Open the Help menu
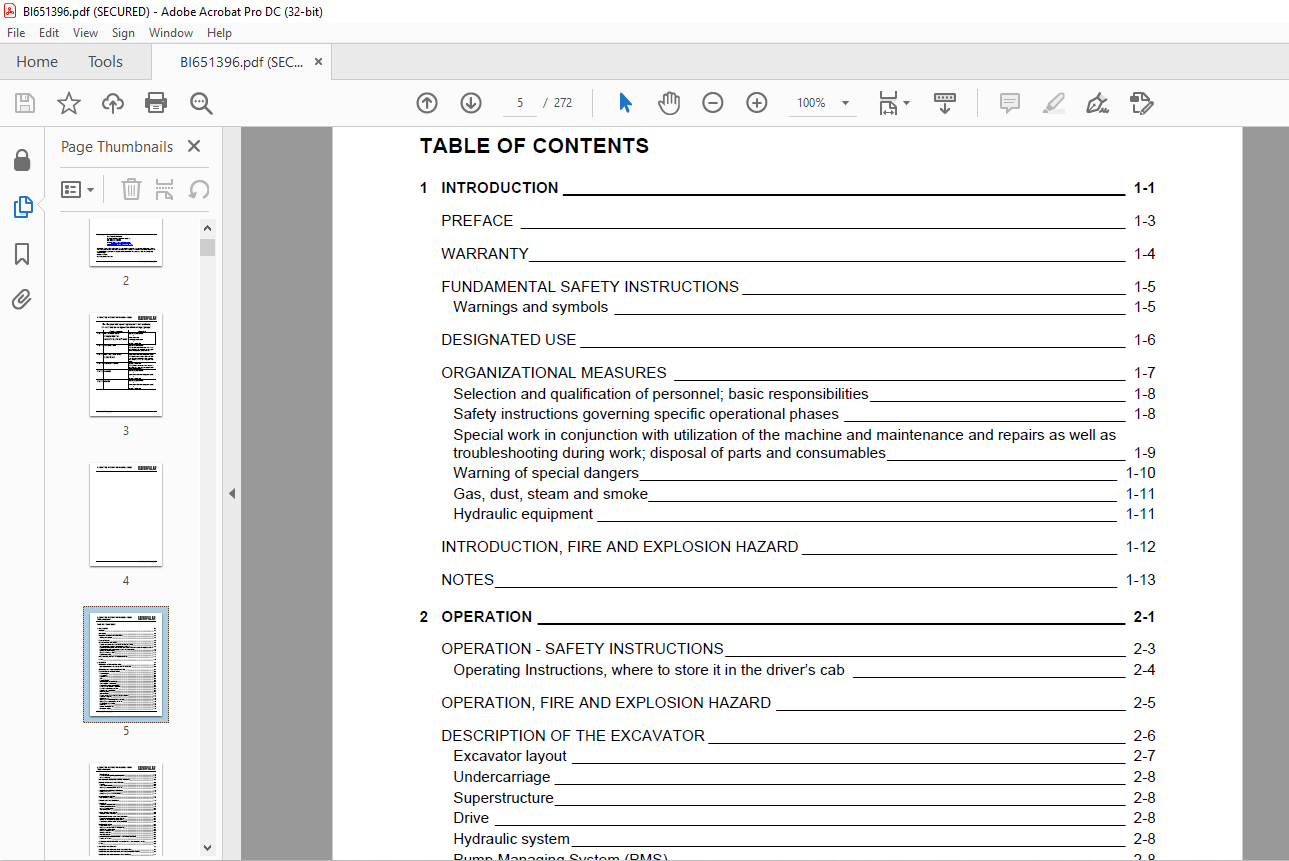This screenshot has width=1289, height=861. coord(219,33)
